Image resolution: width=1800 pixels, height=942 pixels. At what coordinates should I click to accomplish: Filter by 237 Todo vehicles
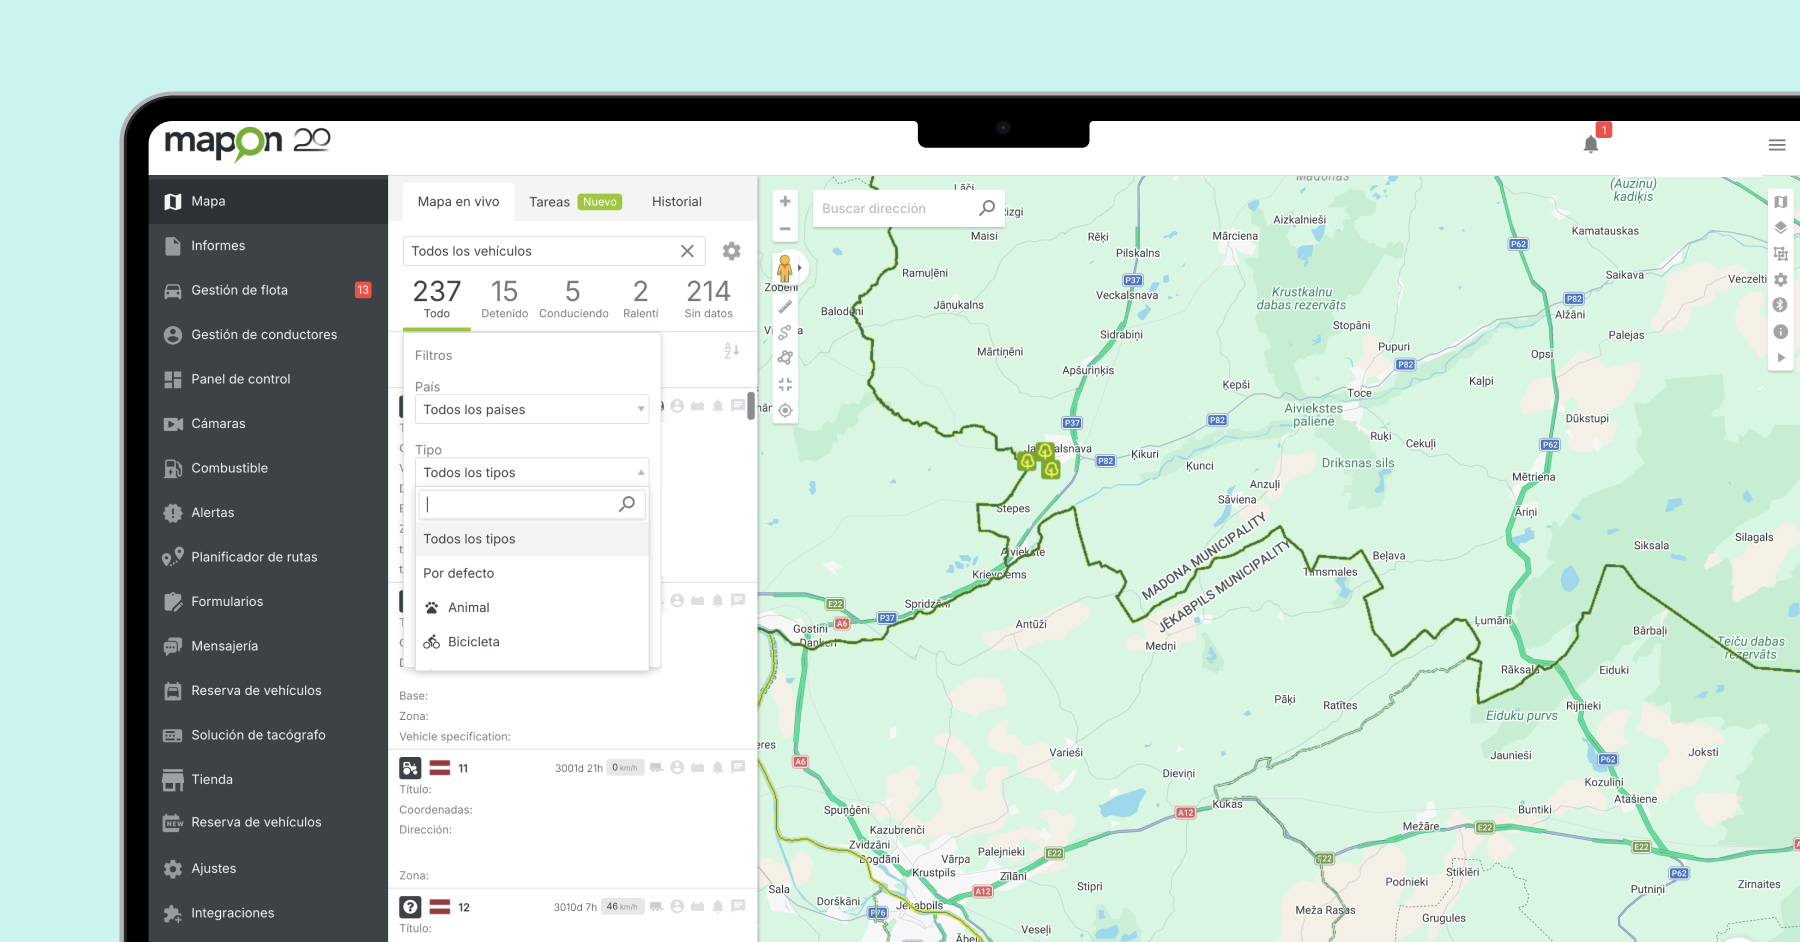pyautogui.click(x=437, y=299)
